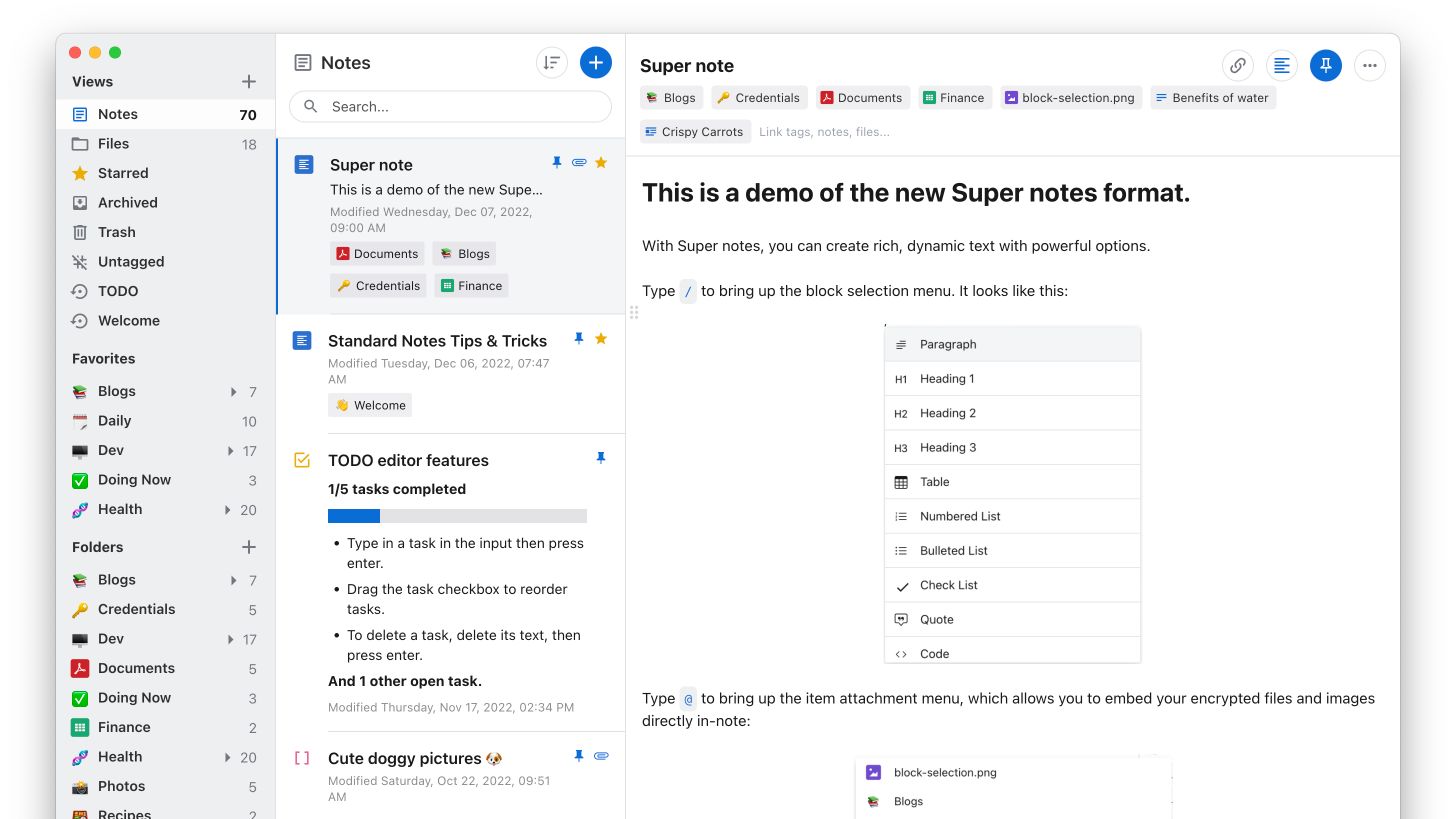
Task: Click the Benefits of water linked note
Action: [1212, 98]
